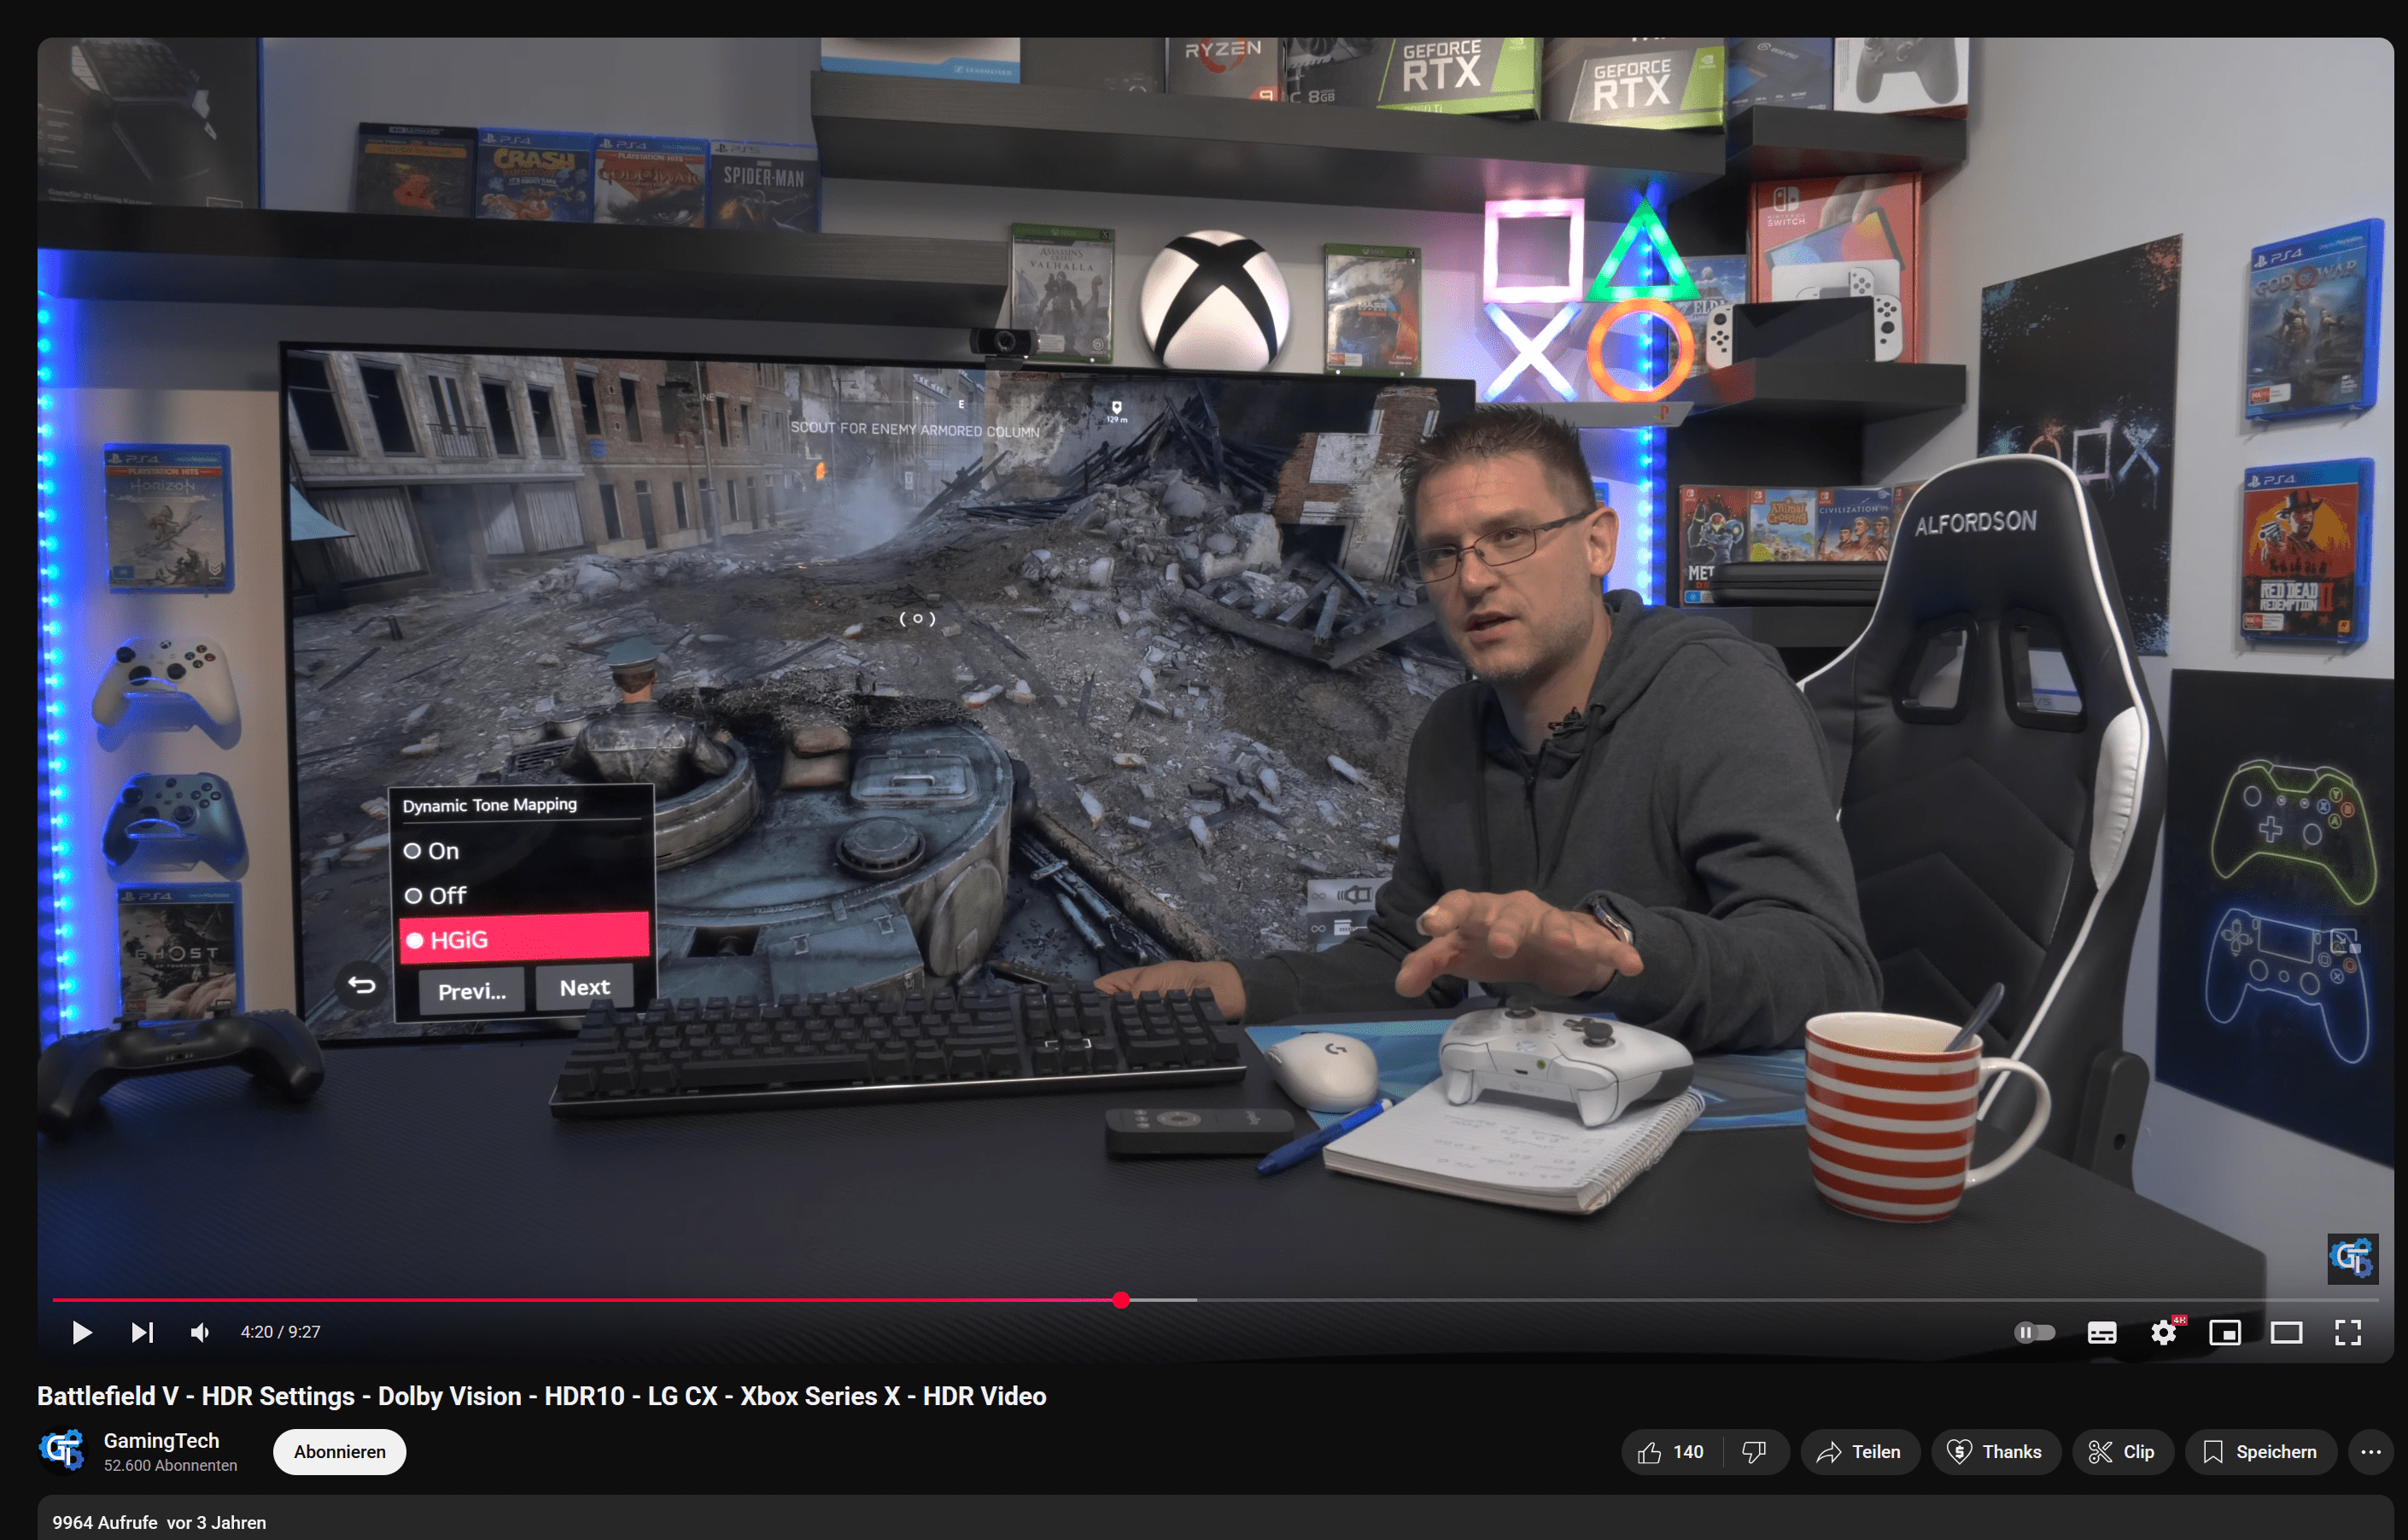This screenshot has width=2408, height=1540.
Task: Subscribe via the Abonnieren button
Action: click(339, 1452)
